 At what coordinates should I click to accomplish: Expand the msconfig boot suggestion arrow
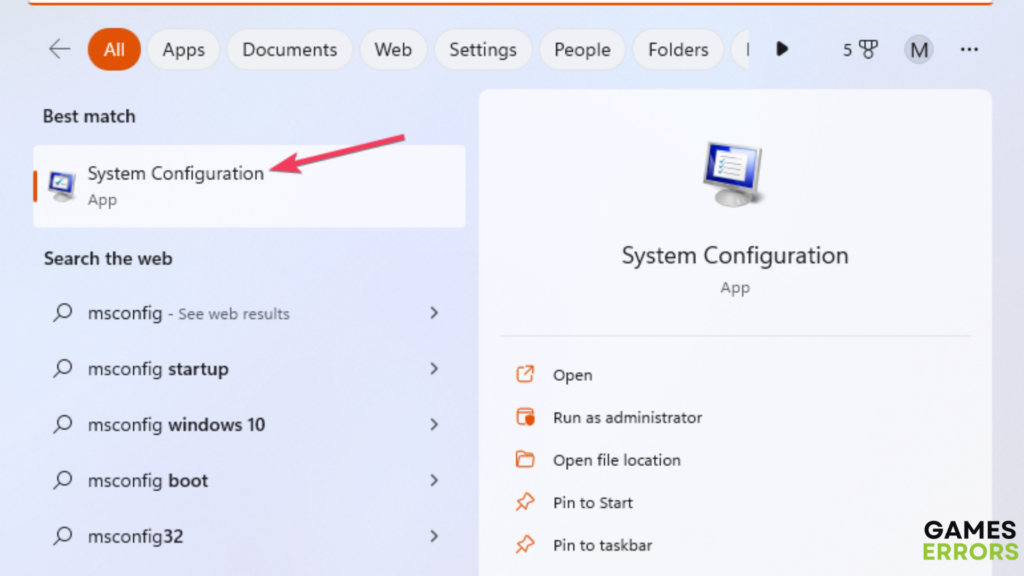coord(434,481)
